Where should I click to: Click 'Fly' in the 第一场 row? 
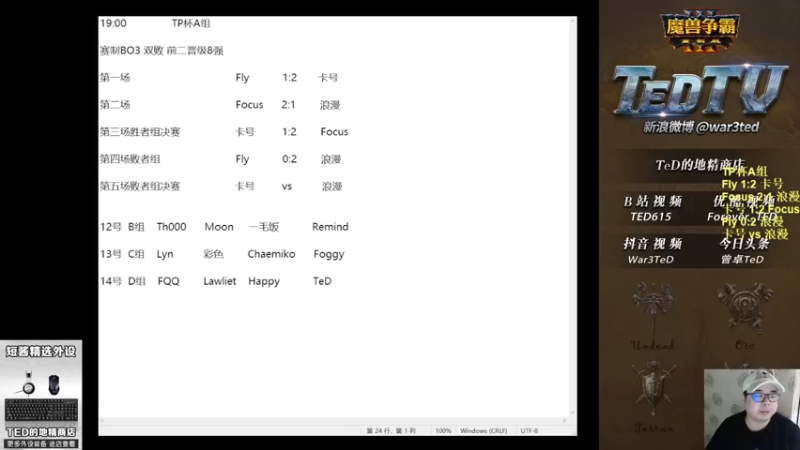pos(242,78)
